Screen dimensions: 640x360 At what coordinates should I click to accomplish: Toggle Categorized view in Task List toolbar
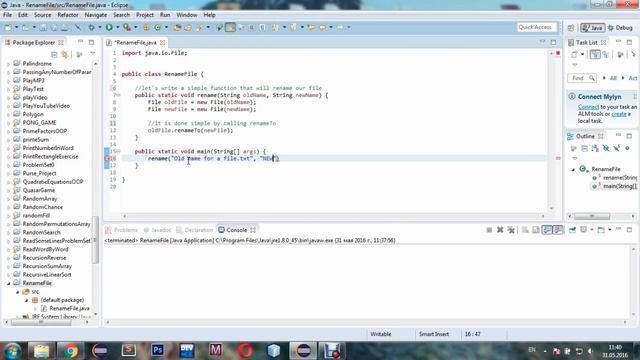click(x=595, y=54)
